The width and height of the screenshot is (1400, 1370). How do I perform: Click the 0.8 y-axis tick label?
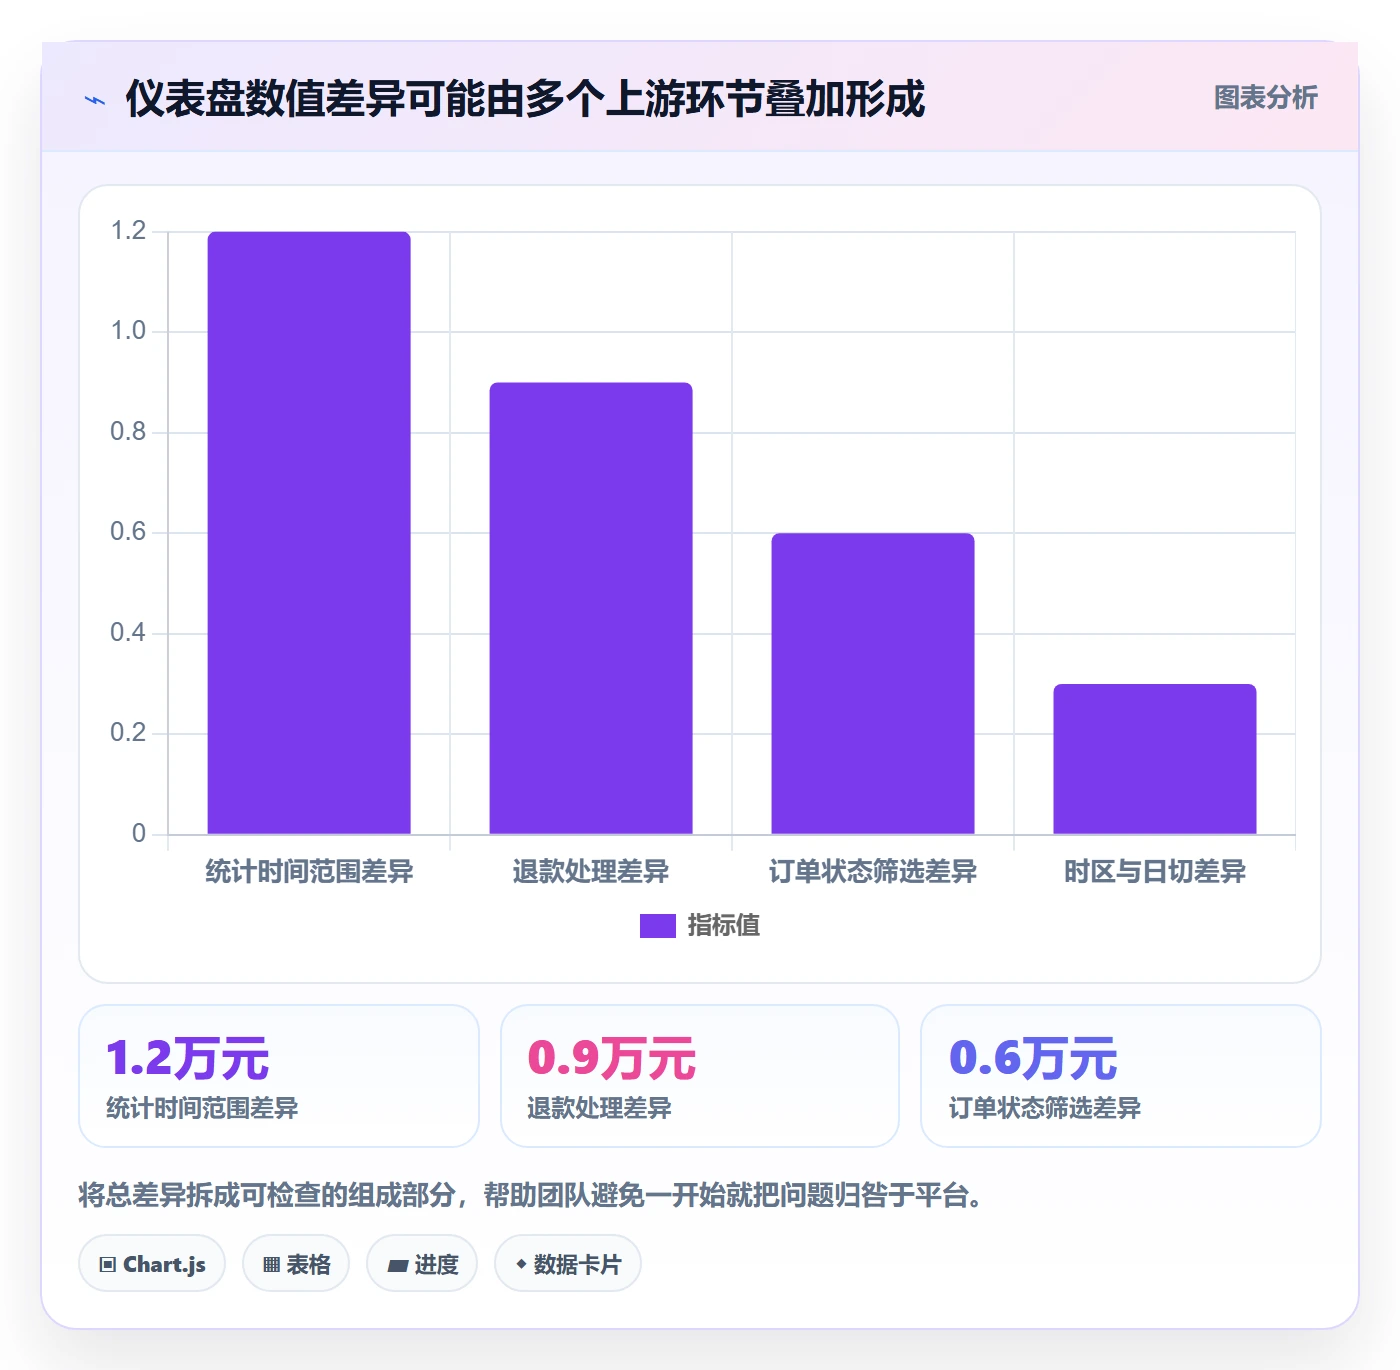(128, 432)
